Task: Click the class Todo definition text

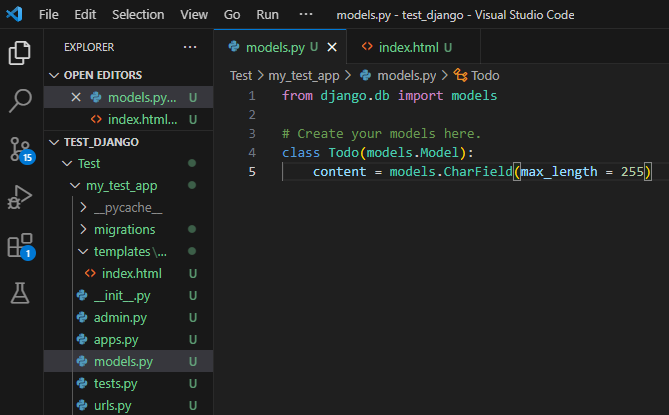Action: [378, 152]
